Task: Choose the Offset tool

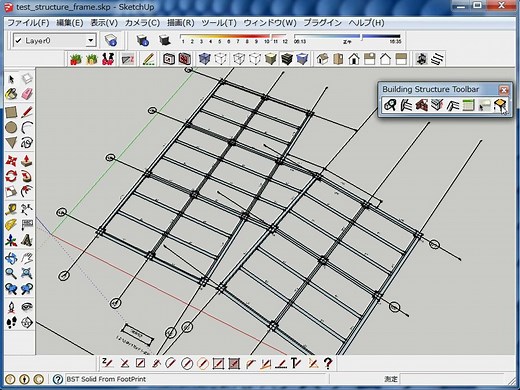Action: coord(27,191)
